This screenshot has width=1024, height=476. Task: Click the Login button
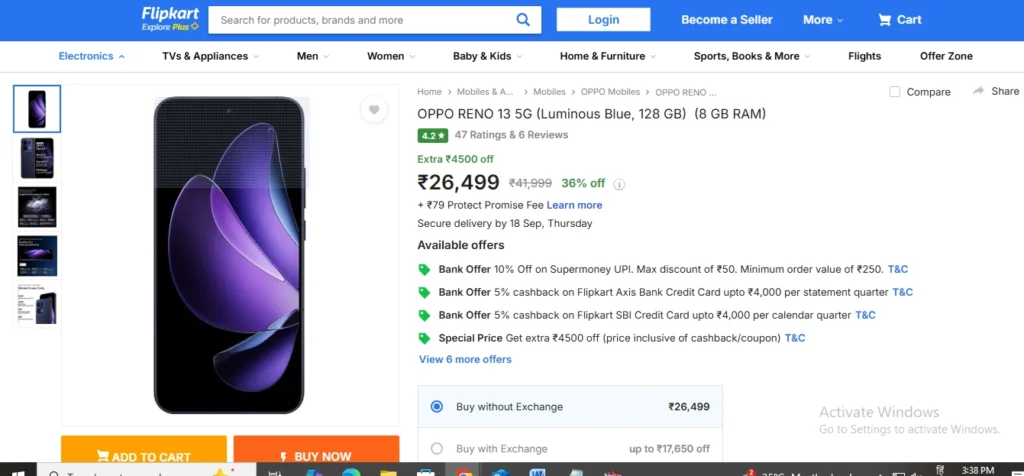[x=603, y=19]
